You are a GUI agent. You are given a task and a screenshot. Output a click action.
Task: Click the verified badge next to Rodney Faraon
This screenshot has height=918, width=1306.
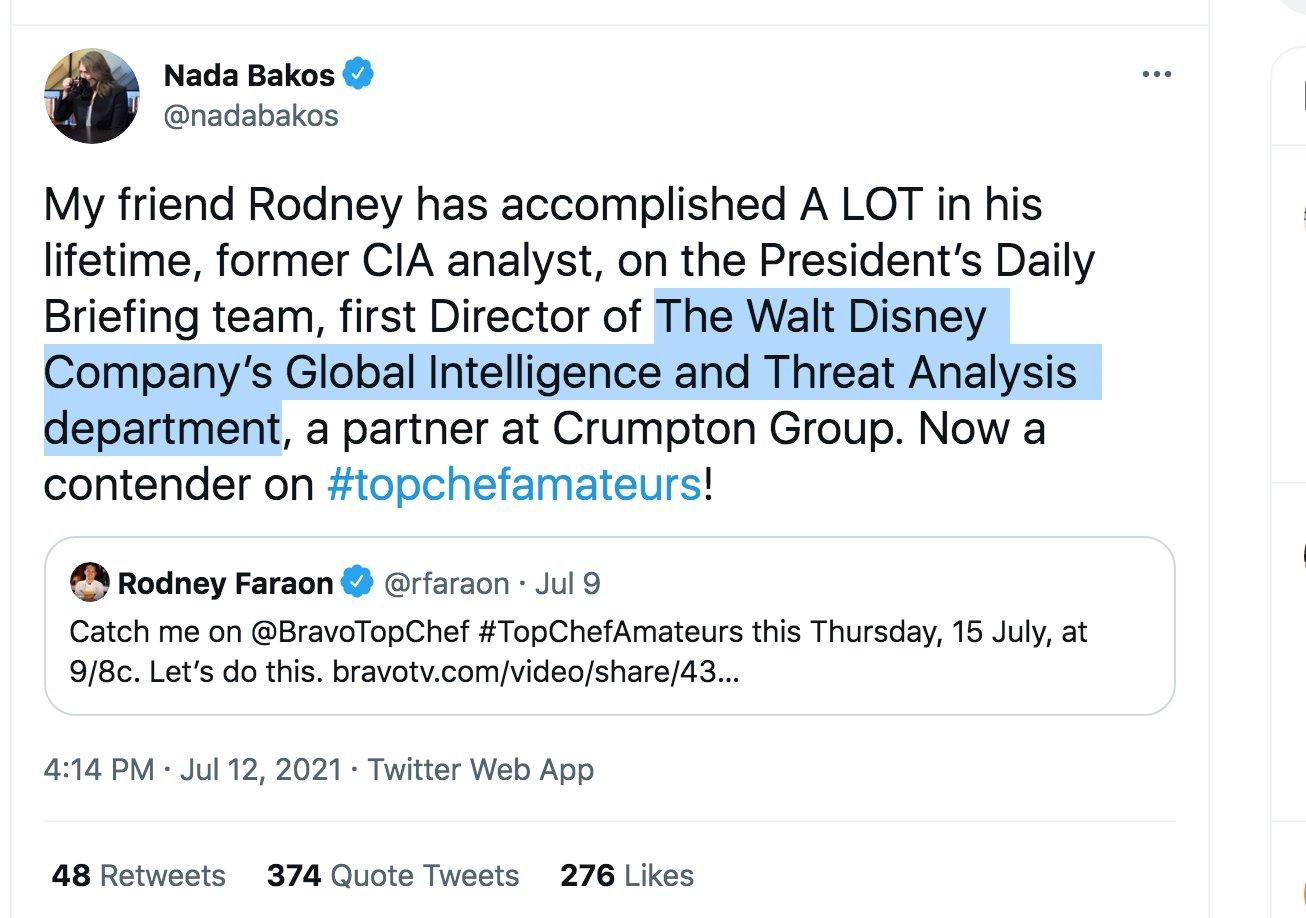click(x=357, y=582)
